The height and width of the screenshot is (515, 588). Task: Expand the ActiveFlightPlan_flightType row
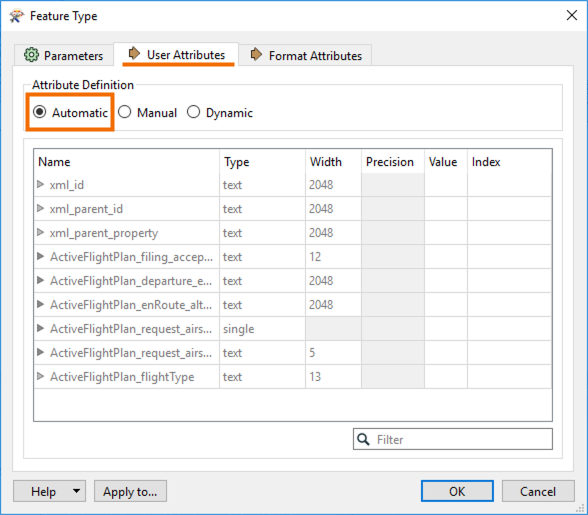[40, 376]
